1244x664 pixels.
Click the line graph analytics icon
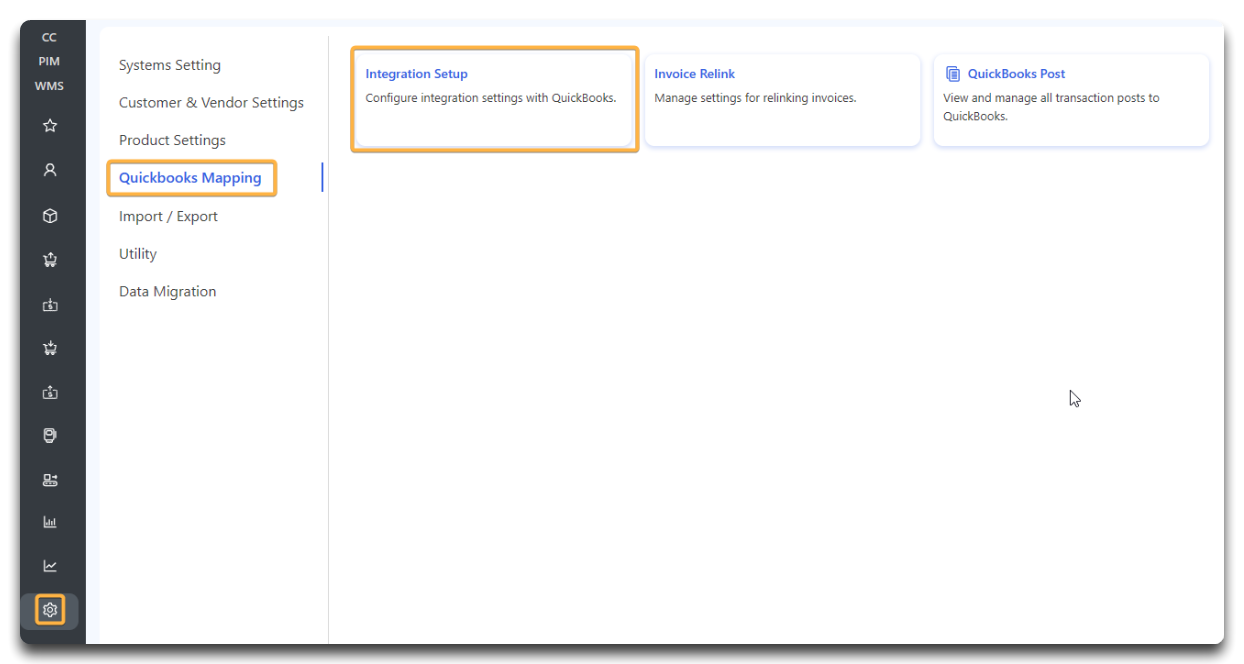(x=50, y=566)
